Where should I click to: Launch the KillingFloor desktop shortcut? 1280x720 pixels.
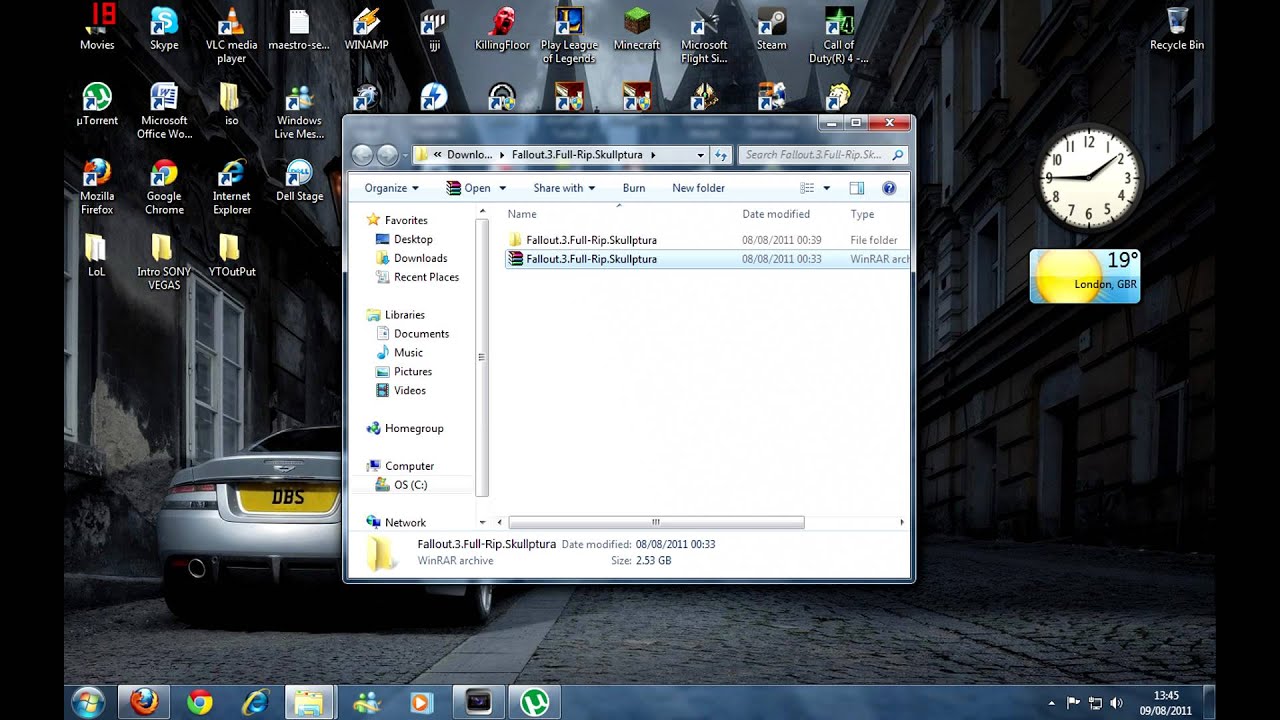(502, 28)
